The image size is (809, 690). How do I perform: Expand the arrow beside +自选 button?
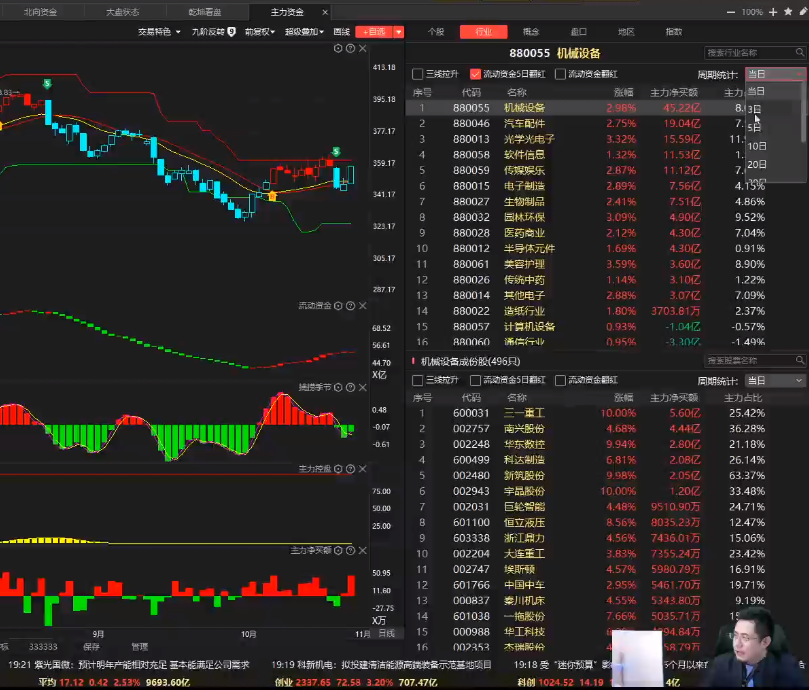(x=398, y=32)
